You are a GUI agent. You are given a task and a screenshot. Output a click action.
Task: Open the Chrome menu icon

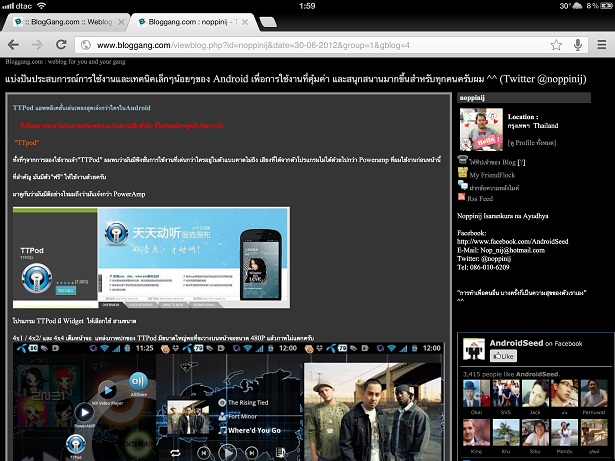(602, 45)
